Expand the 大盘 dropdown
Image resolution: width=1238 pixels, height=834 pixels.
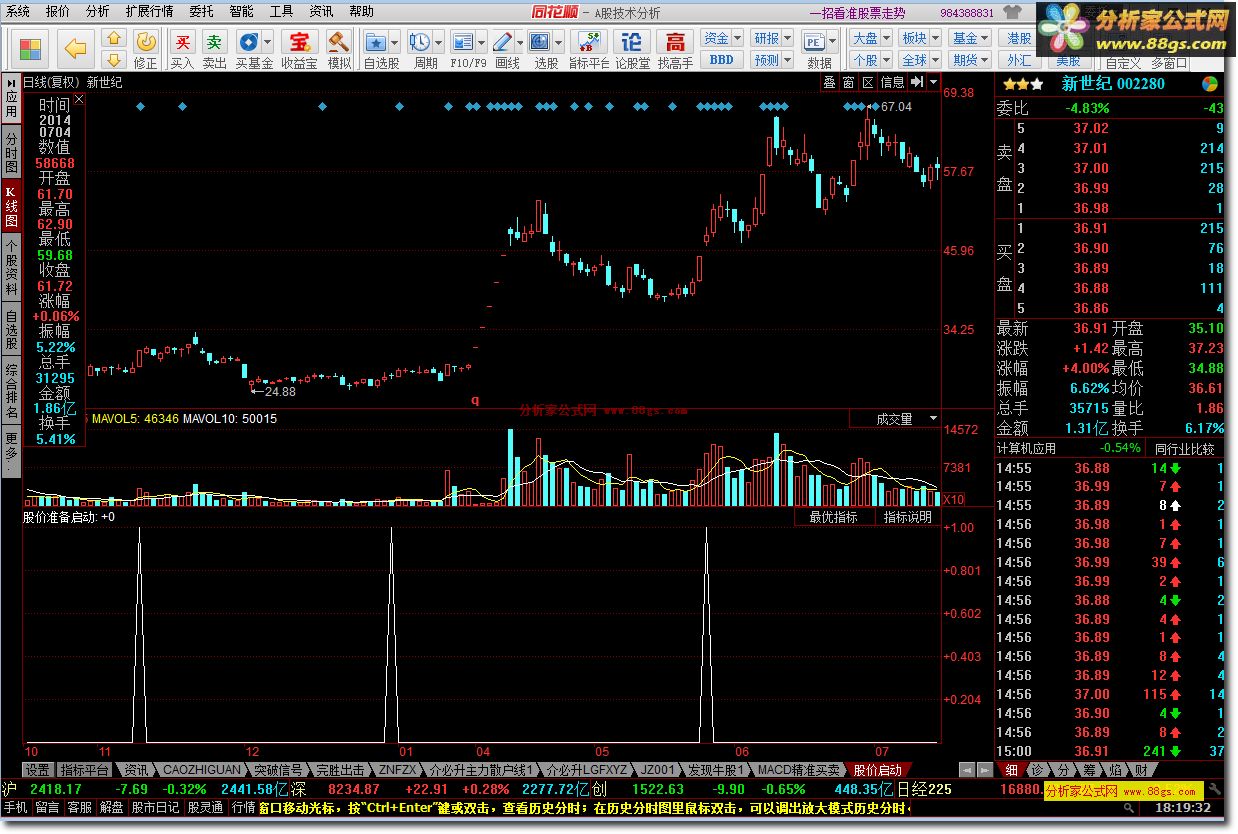[886, 38]
